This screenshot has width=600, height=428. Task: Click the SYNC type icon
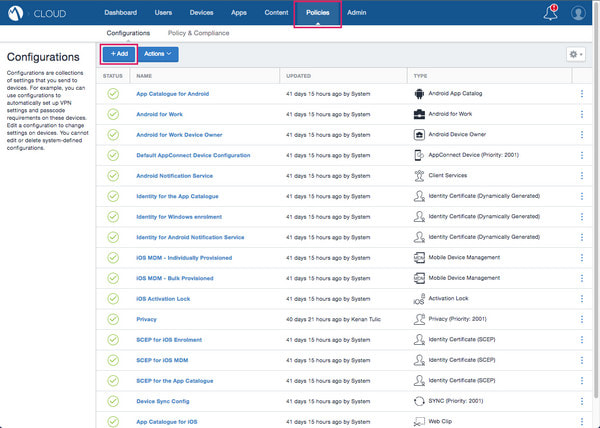pos(419,401)
